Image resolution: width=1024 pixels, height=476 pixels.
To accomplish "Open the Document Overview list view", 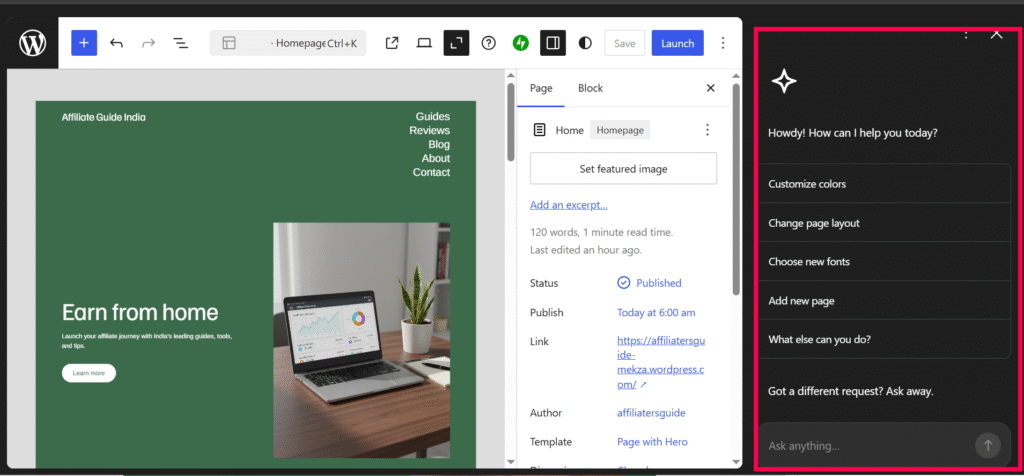I will [x=181, y=43].
